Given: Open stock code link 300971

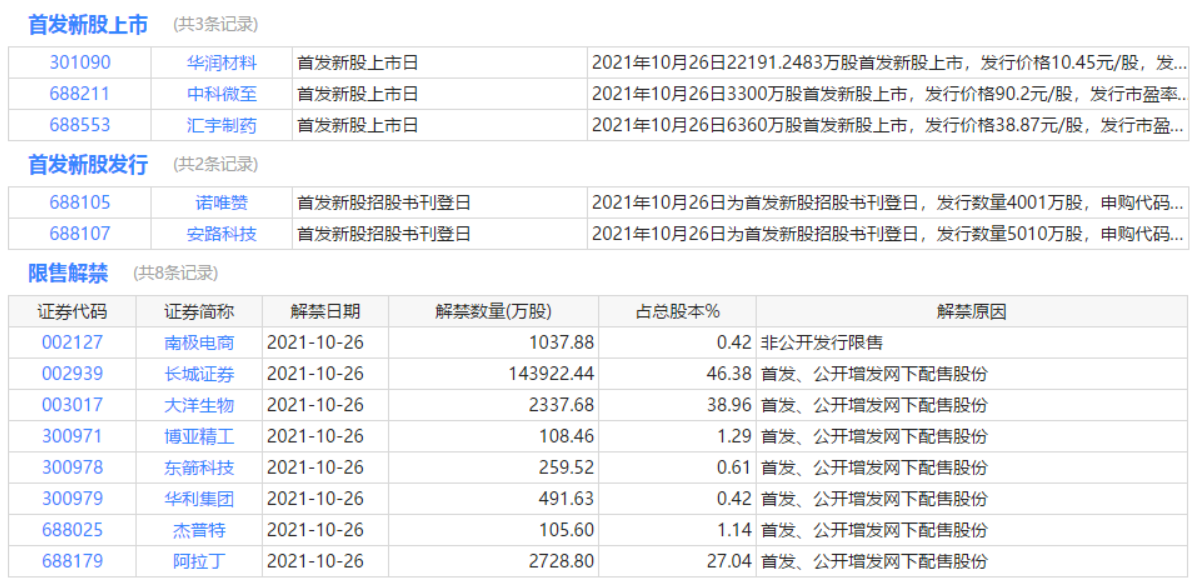Looking at the screenshot, I should pos(72,437).
